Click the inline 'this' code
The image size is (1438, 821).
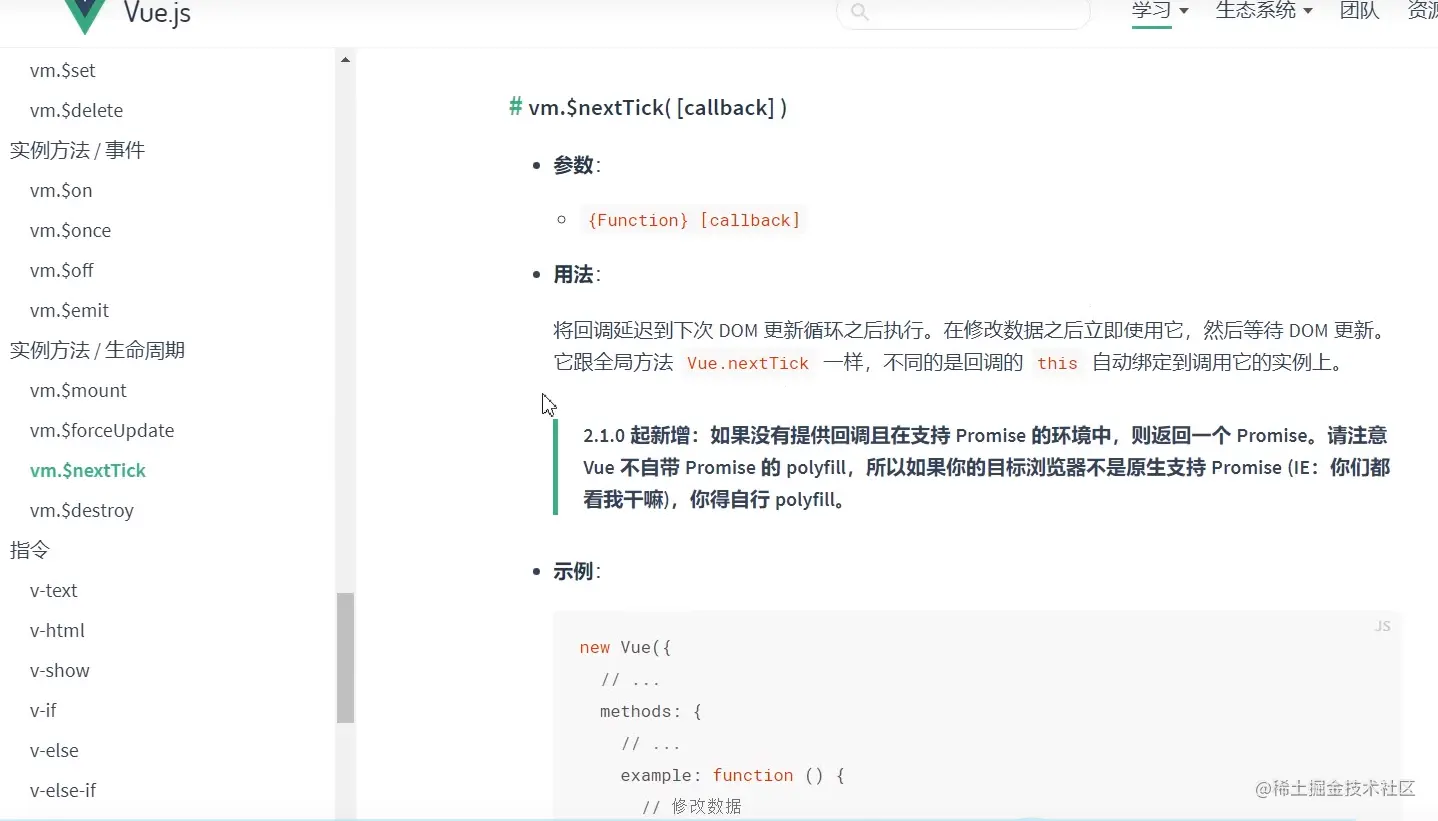point(1057,363)
